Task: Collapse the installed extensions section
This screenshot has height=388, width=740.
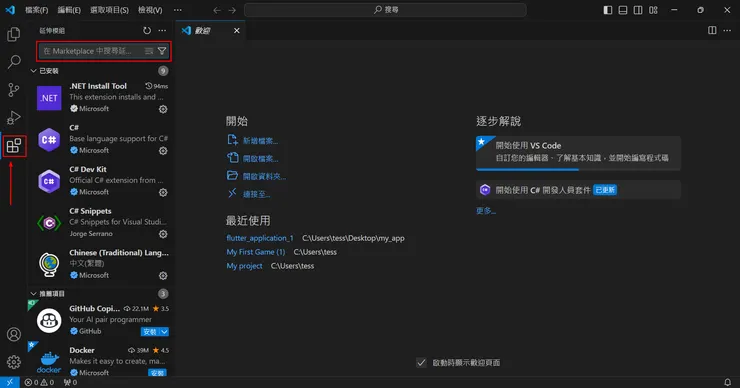Action: (x=34, y=71)
